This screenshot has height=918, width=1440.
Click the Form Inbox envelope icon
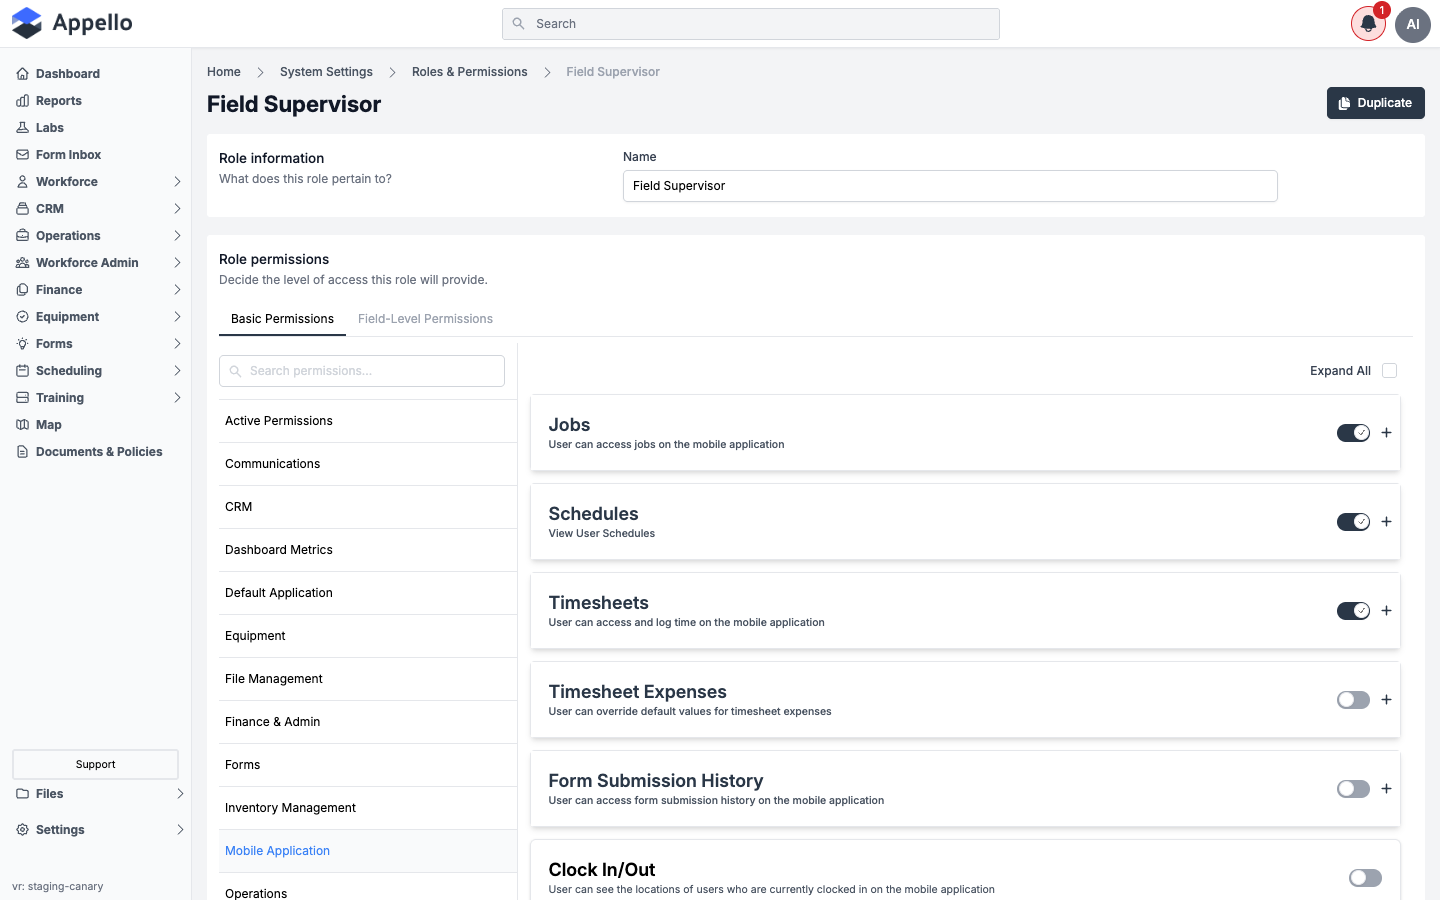click(22, 155)
